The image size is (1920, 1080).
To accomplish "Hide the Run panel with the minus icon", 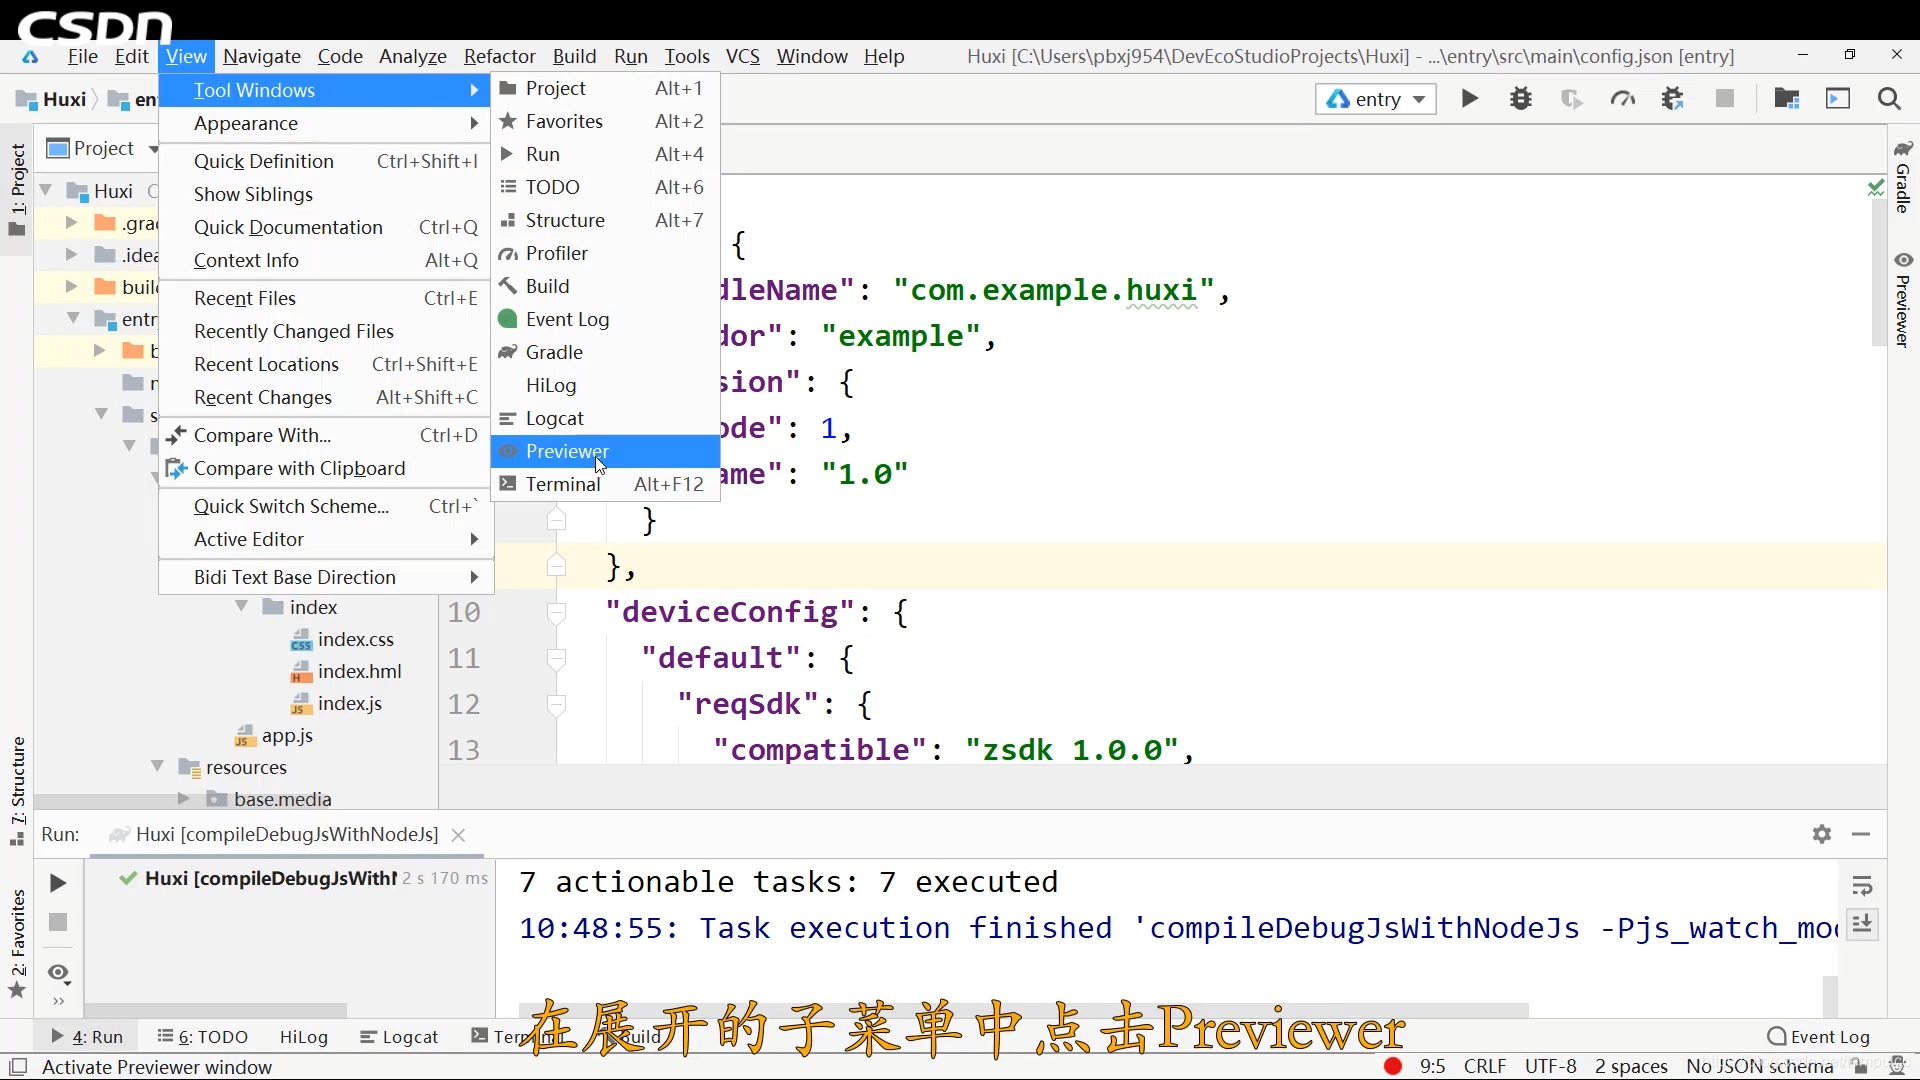I will pos(1861,834).
